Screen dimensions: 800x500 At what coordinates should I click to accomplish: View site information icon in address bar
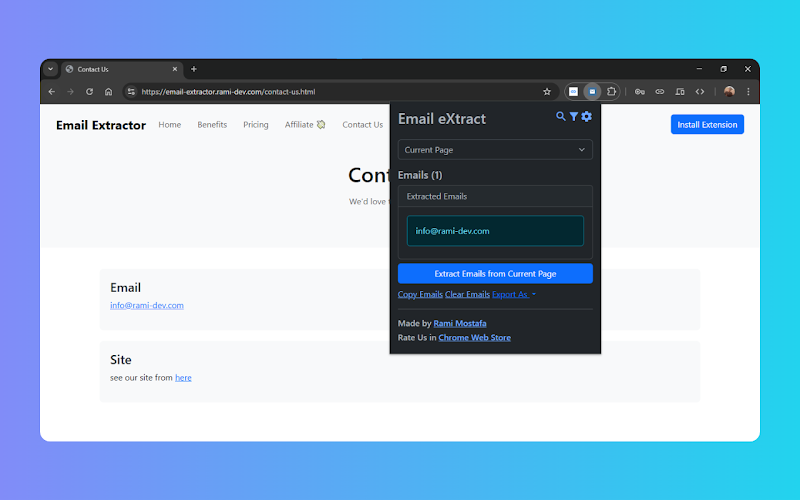131,92
